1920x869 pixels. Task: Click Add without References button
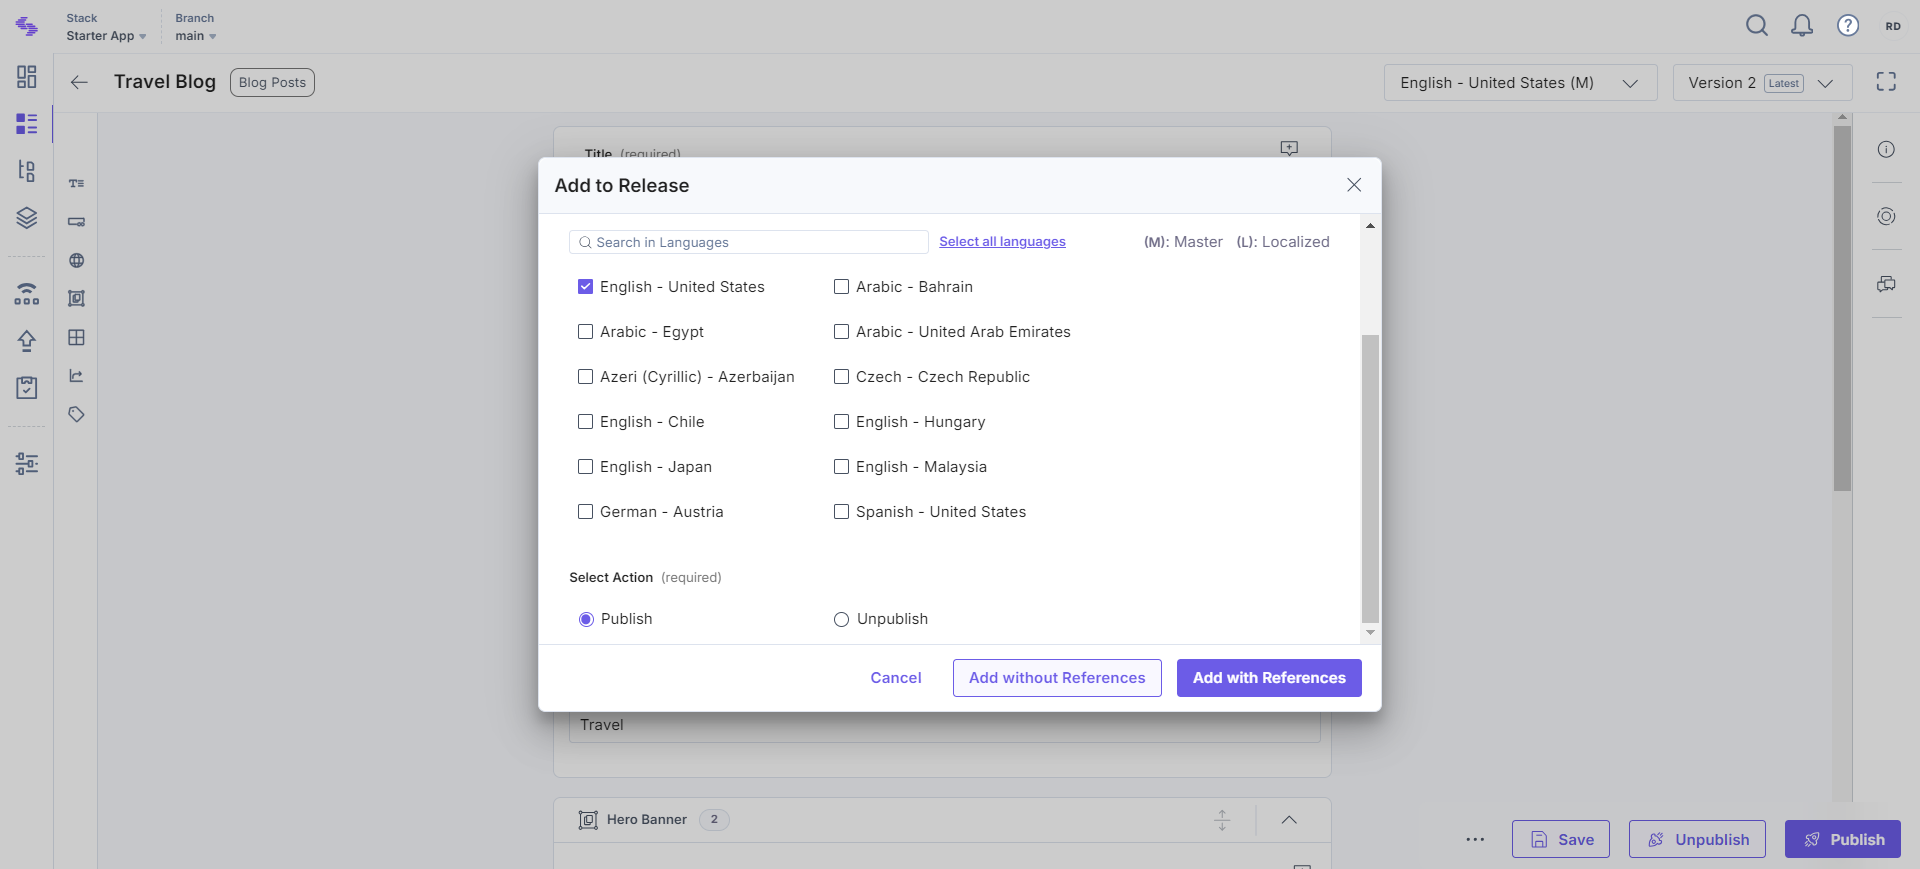(x=1057, y=678)
